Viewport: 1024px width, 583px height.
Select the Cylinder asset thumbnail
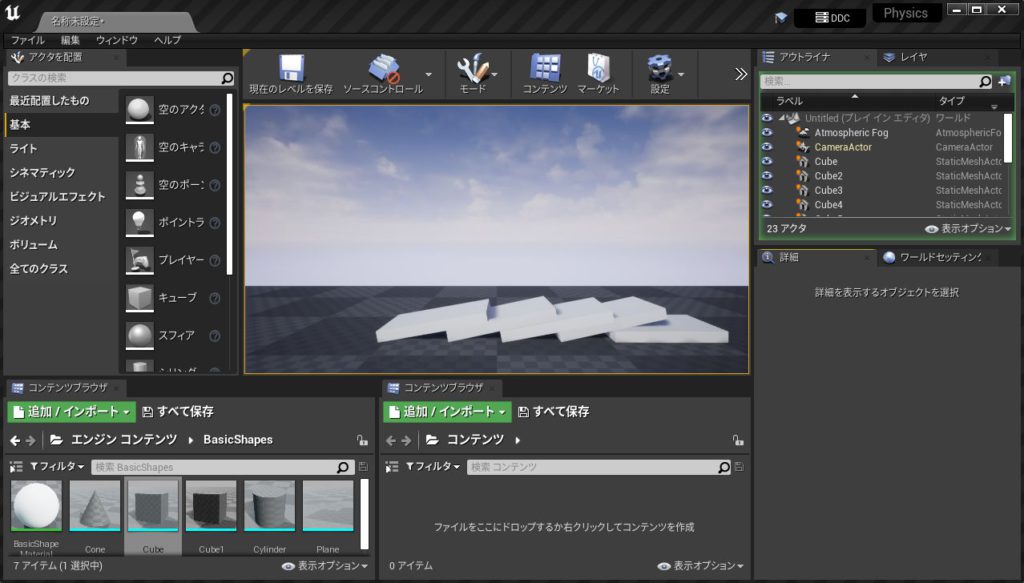click(269, 507)
